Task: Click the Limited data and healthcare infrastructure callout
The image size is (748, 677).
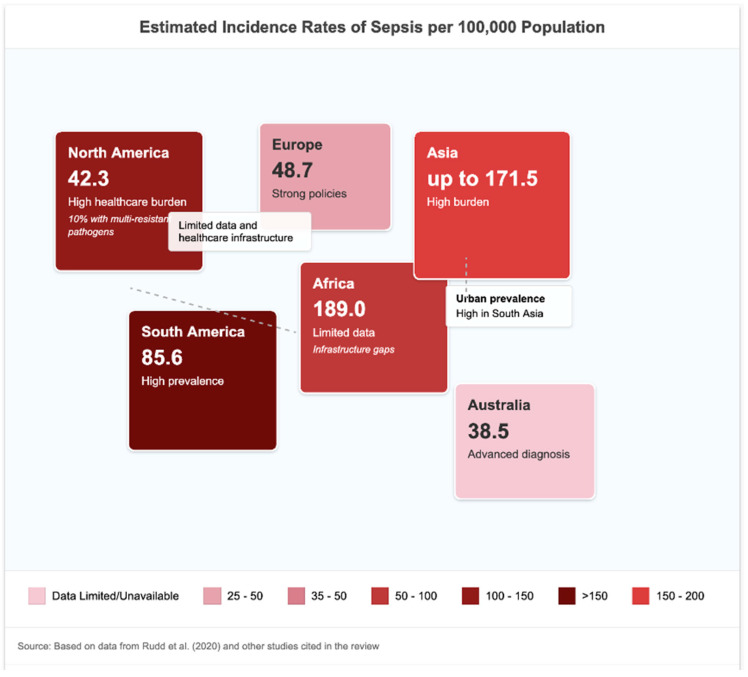Action: click(239, 231)
